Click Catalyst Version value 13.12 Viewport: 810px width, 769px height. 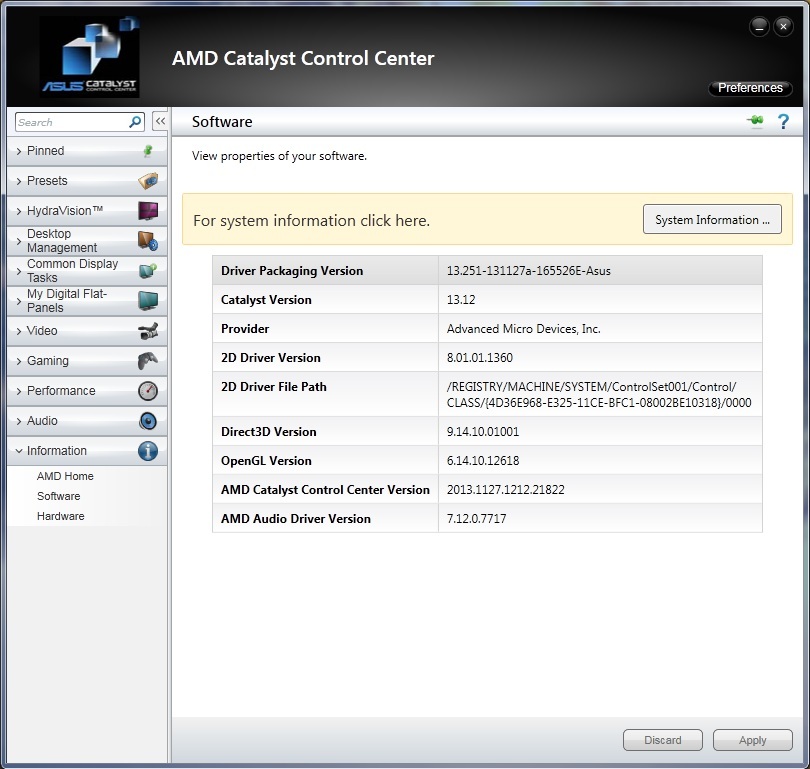[x=461, y=300]
